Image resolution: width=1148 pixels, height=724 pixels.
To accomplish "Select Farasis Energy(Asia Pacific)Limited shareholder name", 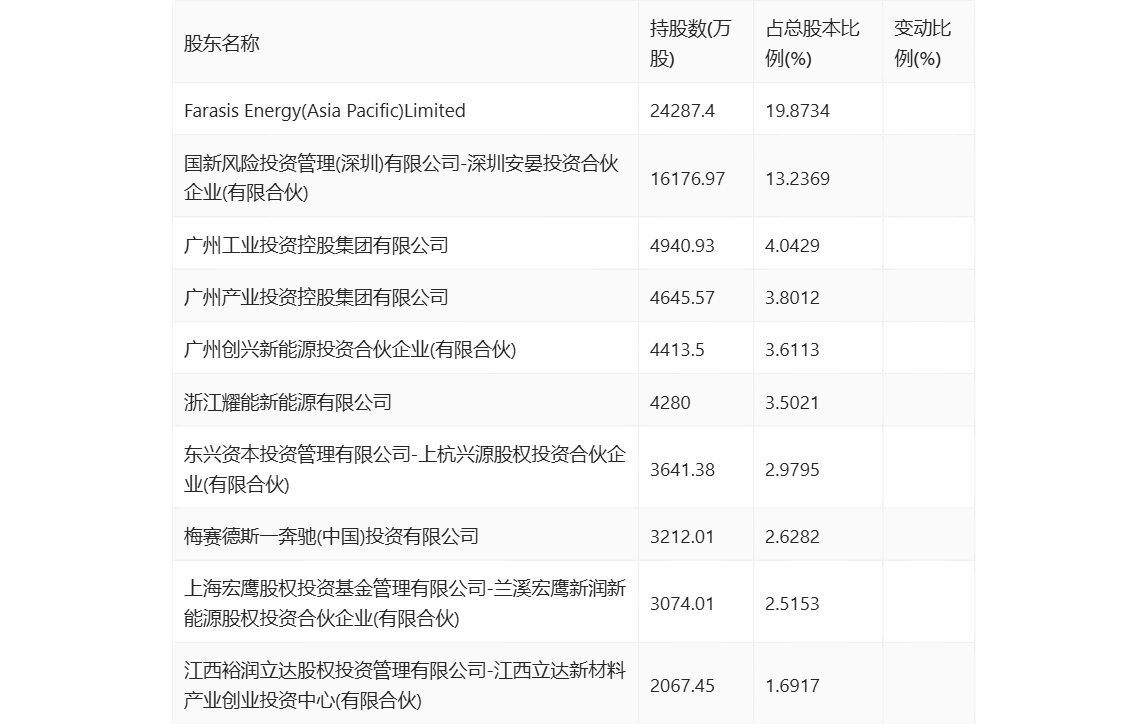I will [324, 111].
